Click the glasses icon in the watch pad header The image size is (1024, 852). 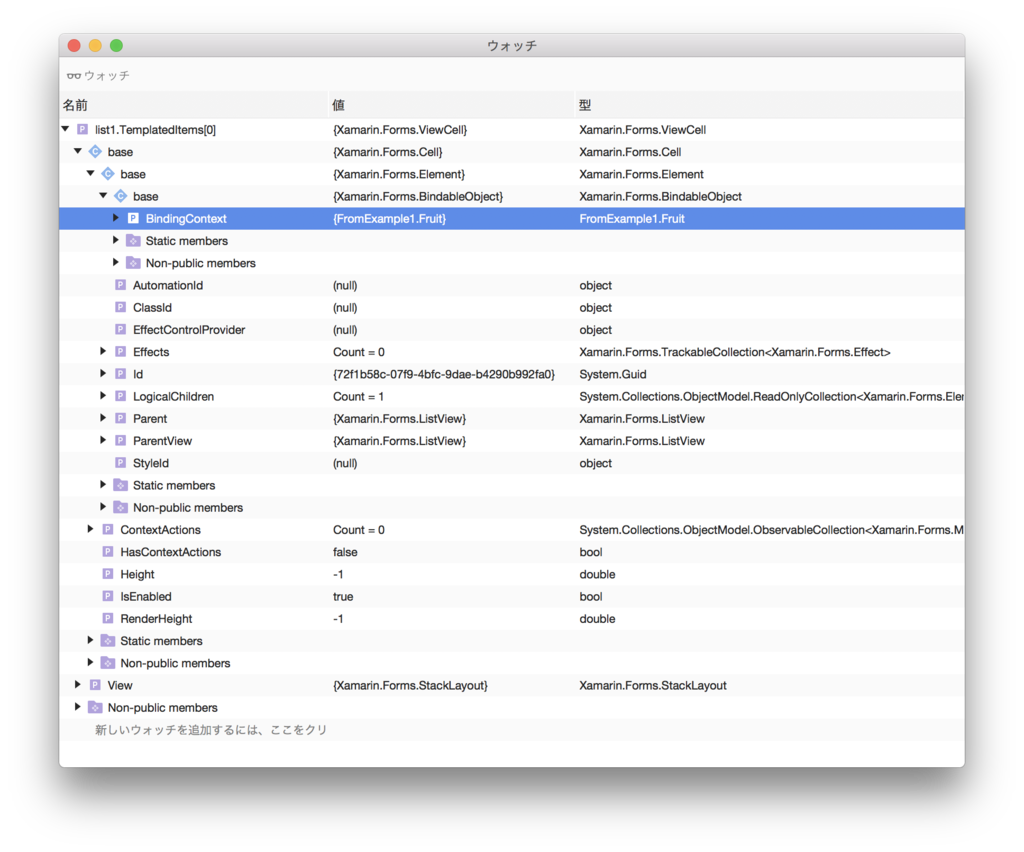point(74,76)
